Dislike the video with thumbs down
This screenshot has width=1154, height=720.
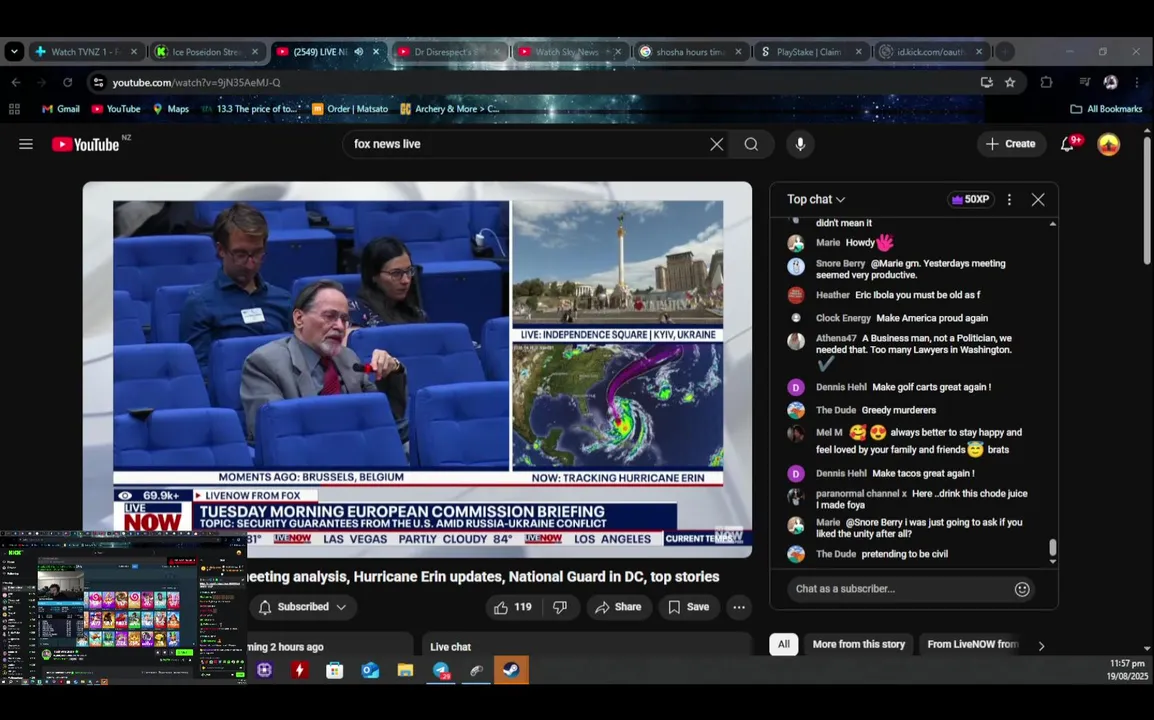pos(560,607)
